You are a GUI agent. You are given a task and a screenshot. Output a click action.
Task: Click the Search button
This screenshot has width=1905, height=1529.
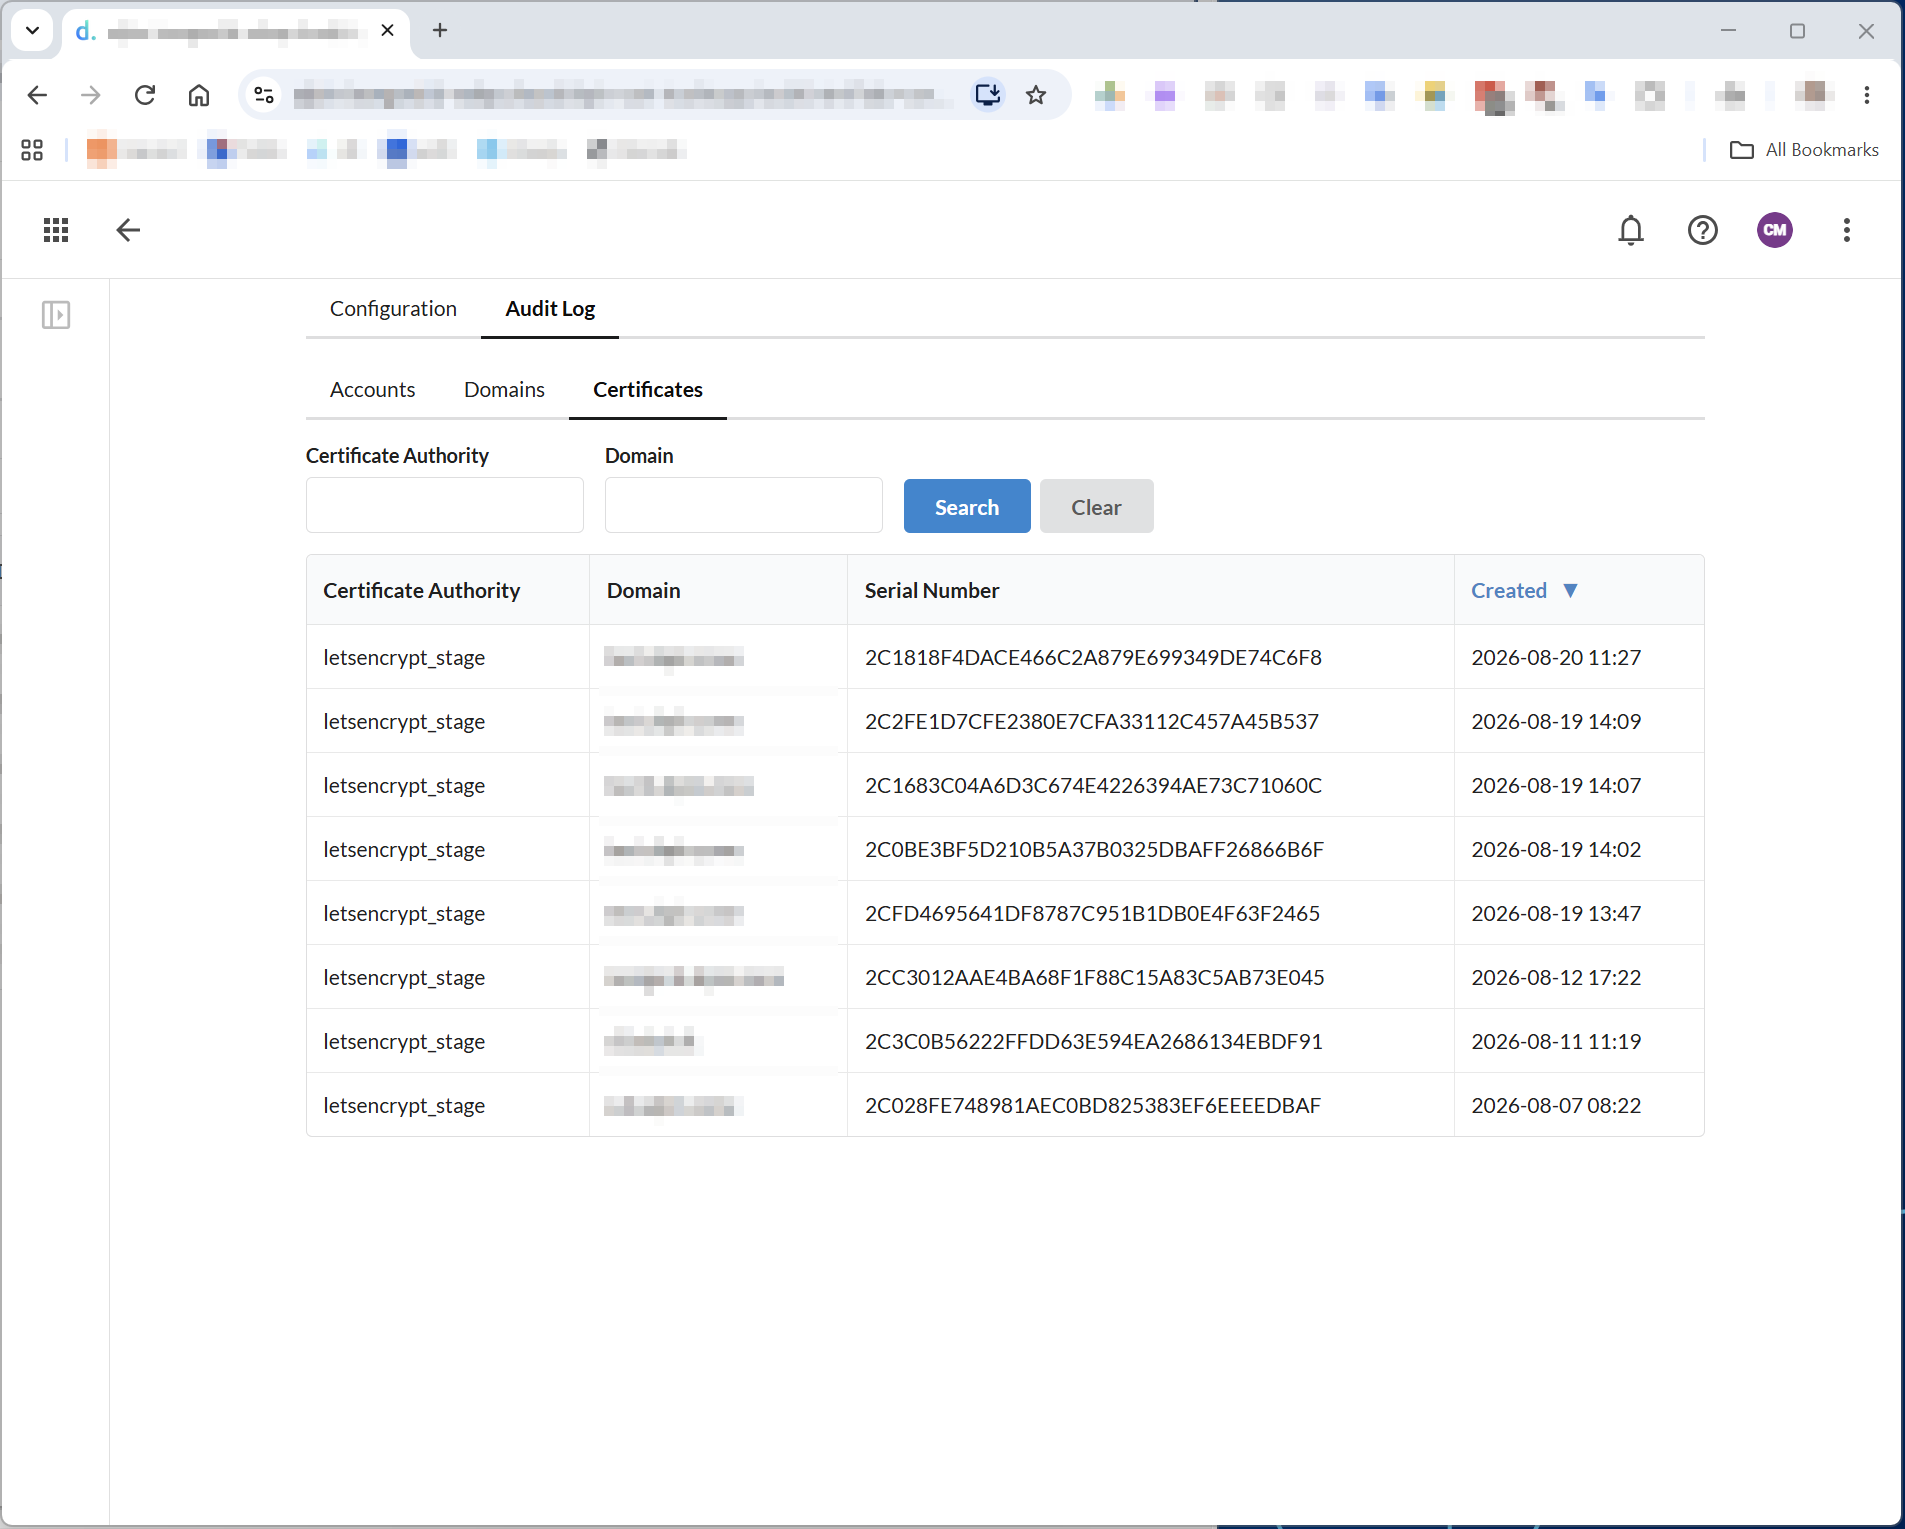pyautogui.click(x=967, y=507)
